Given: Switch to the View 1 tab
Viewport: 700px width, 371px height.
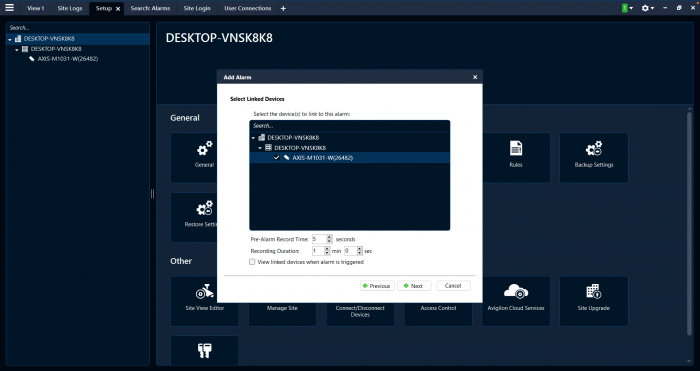Looking at the screenshot, I should pos(35,8).
